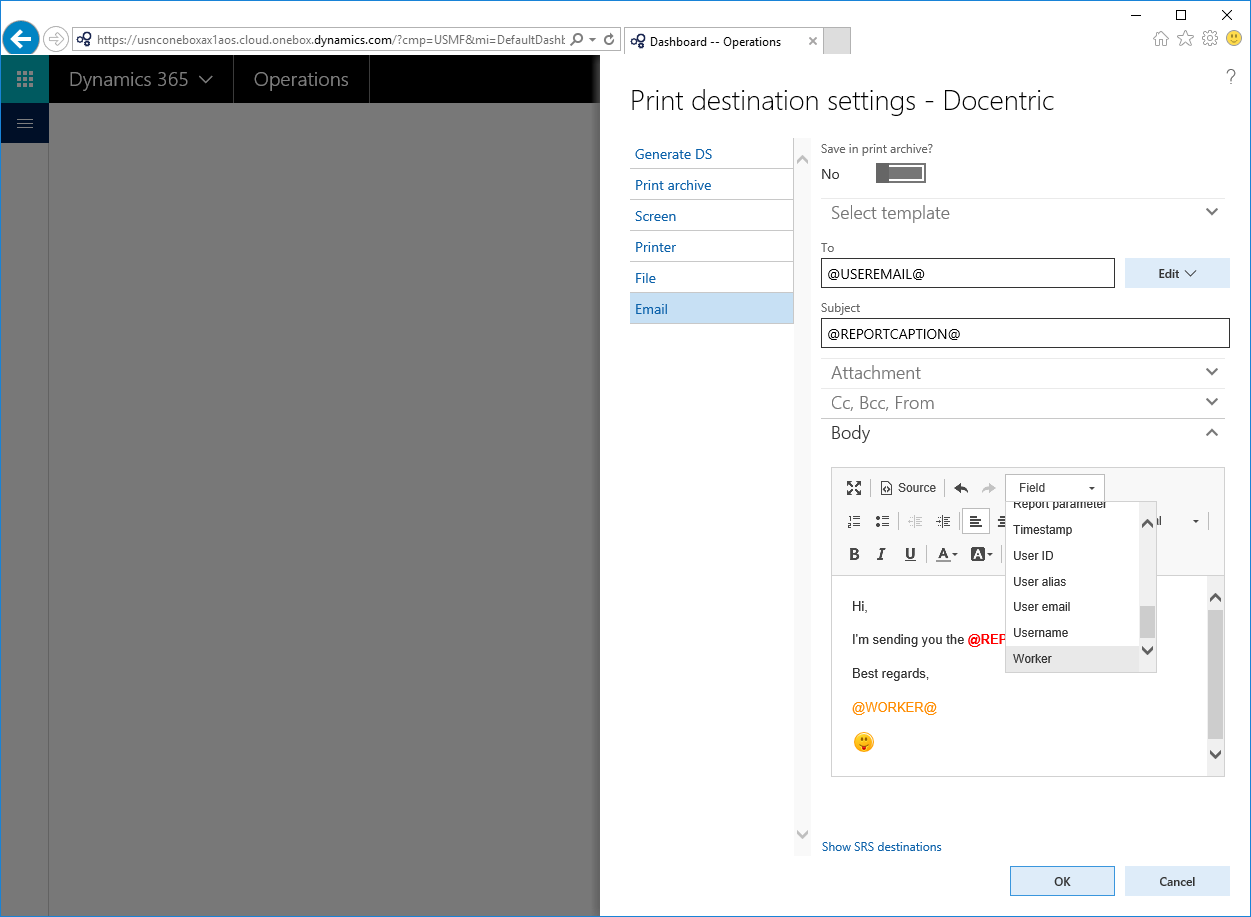1251x917 pixels.
Task: Open browser favorites star
Action: 1186,39
